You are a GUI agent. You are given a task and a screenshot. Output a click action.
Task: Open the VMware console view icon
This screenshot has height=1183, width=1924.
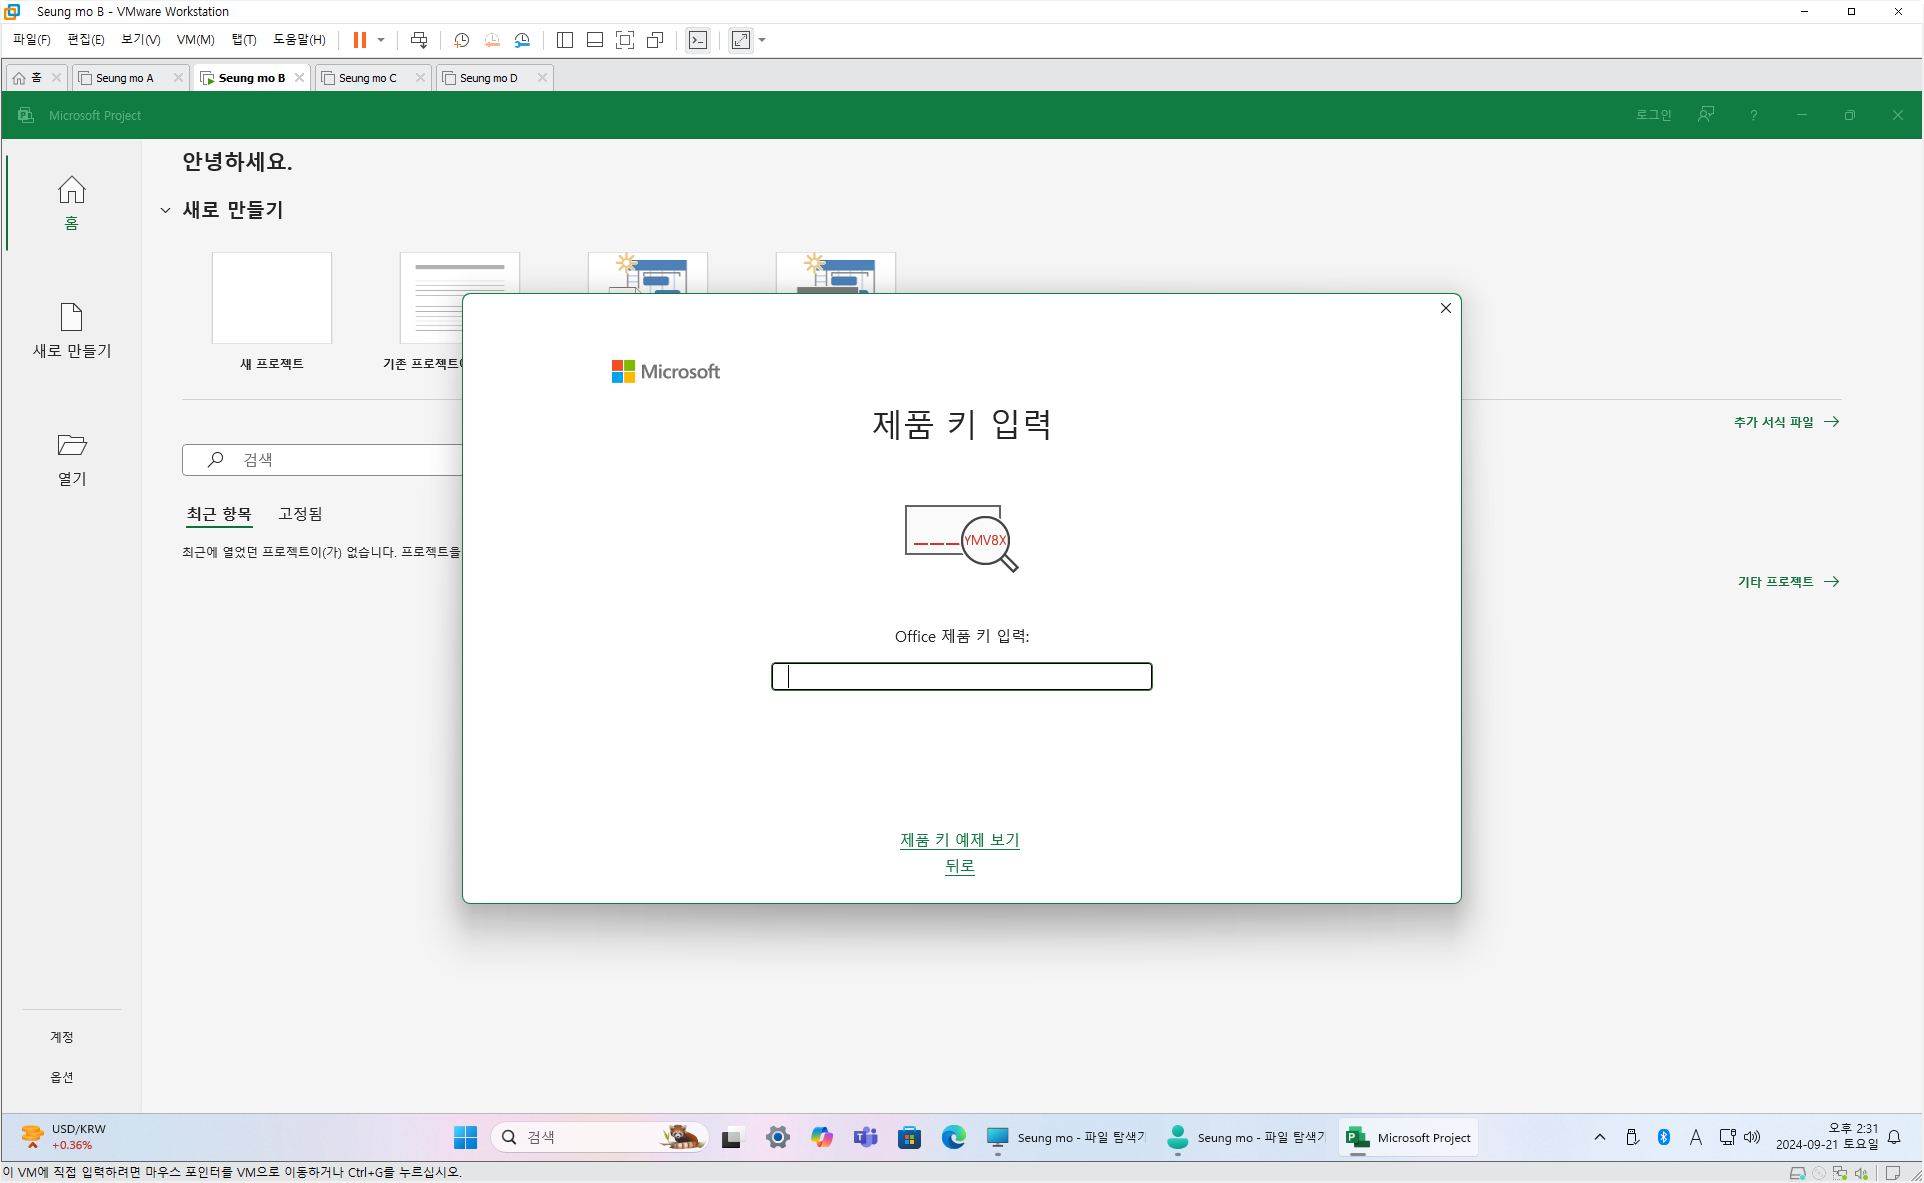coord(698,40)
